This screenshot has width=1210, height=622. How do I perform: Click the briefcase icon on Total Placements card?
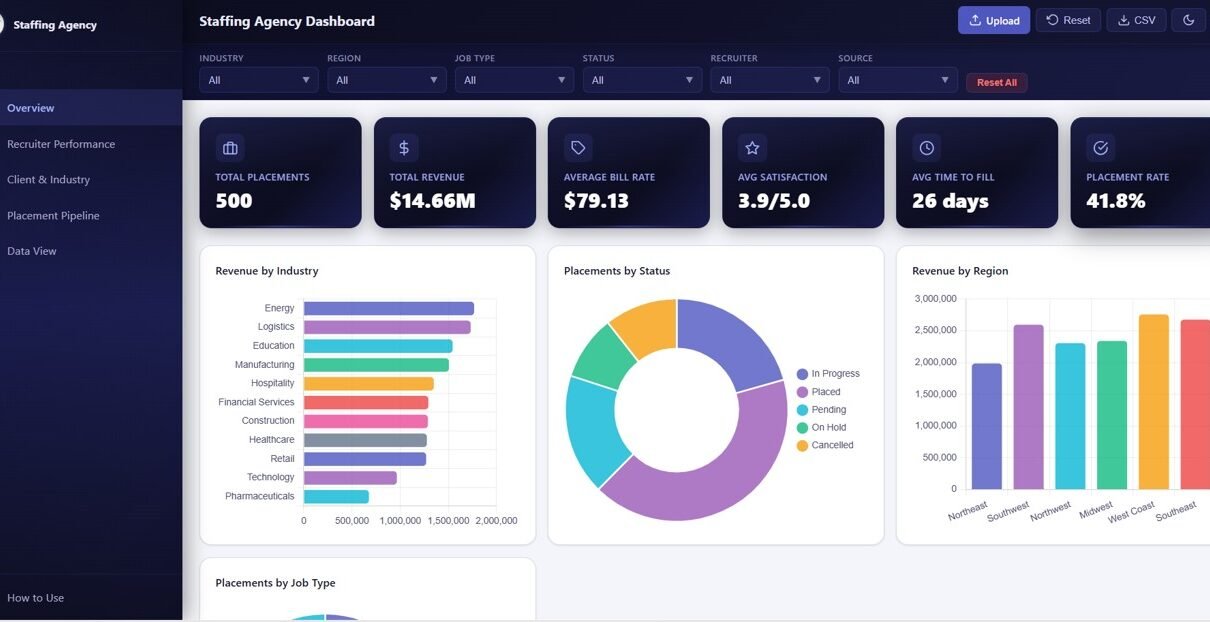(230, 148)
